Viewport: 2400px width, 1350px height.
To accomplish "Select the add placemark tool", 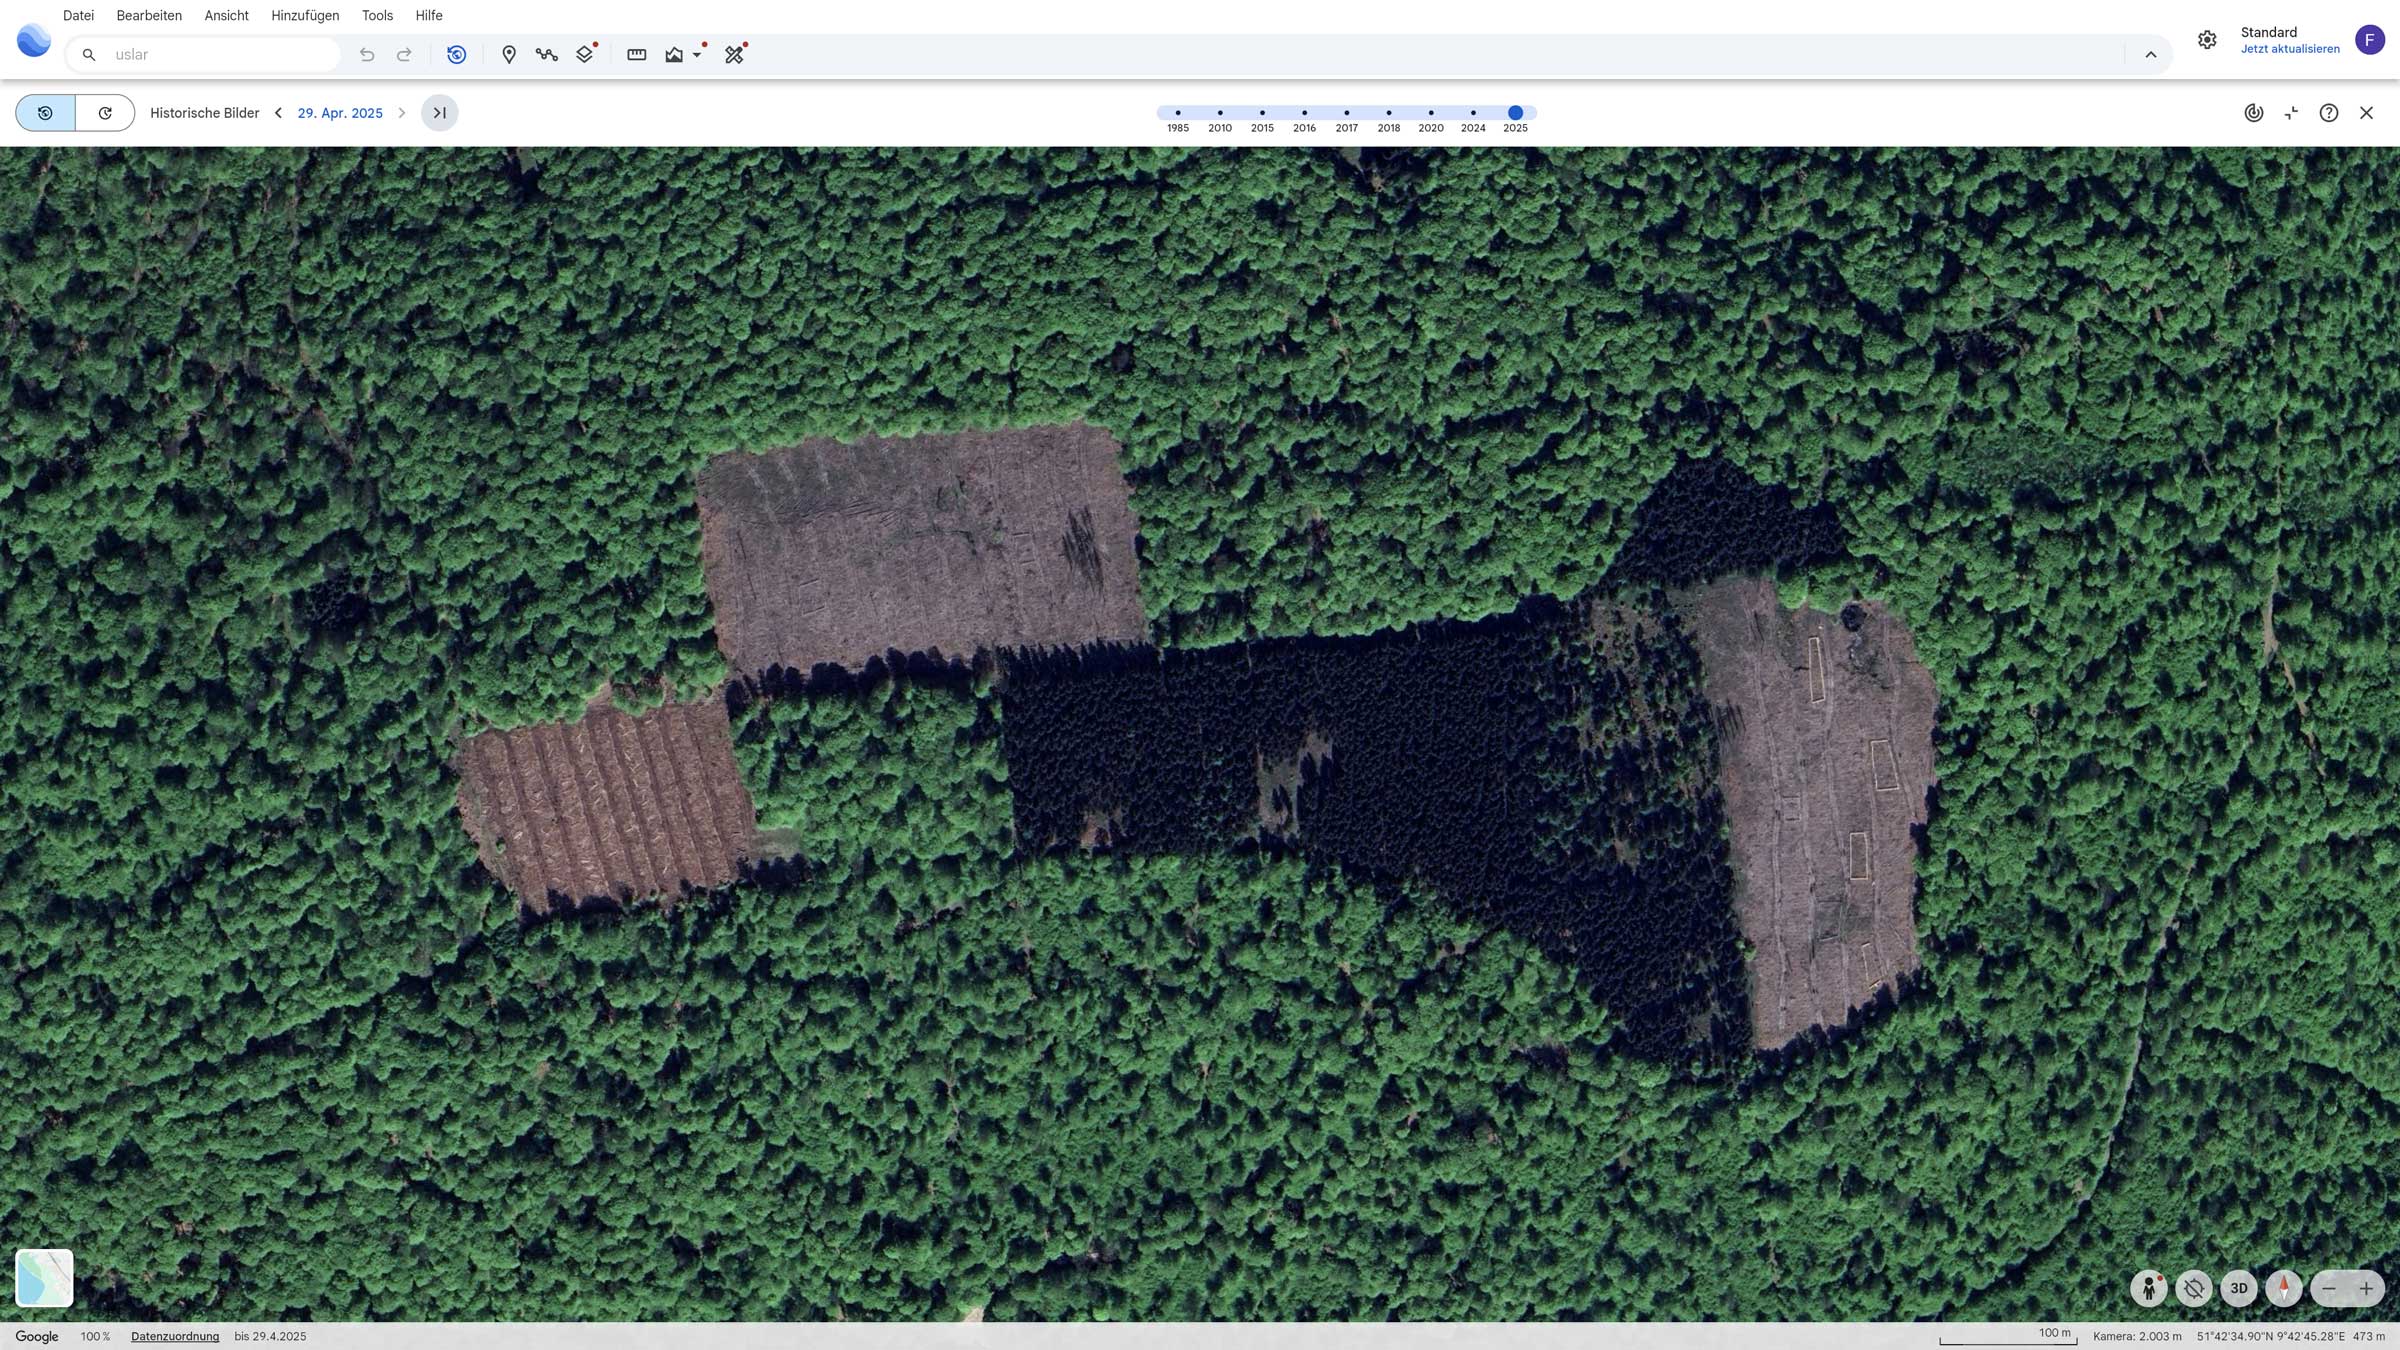I will [x=509, y=54].
